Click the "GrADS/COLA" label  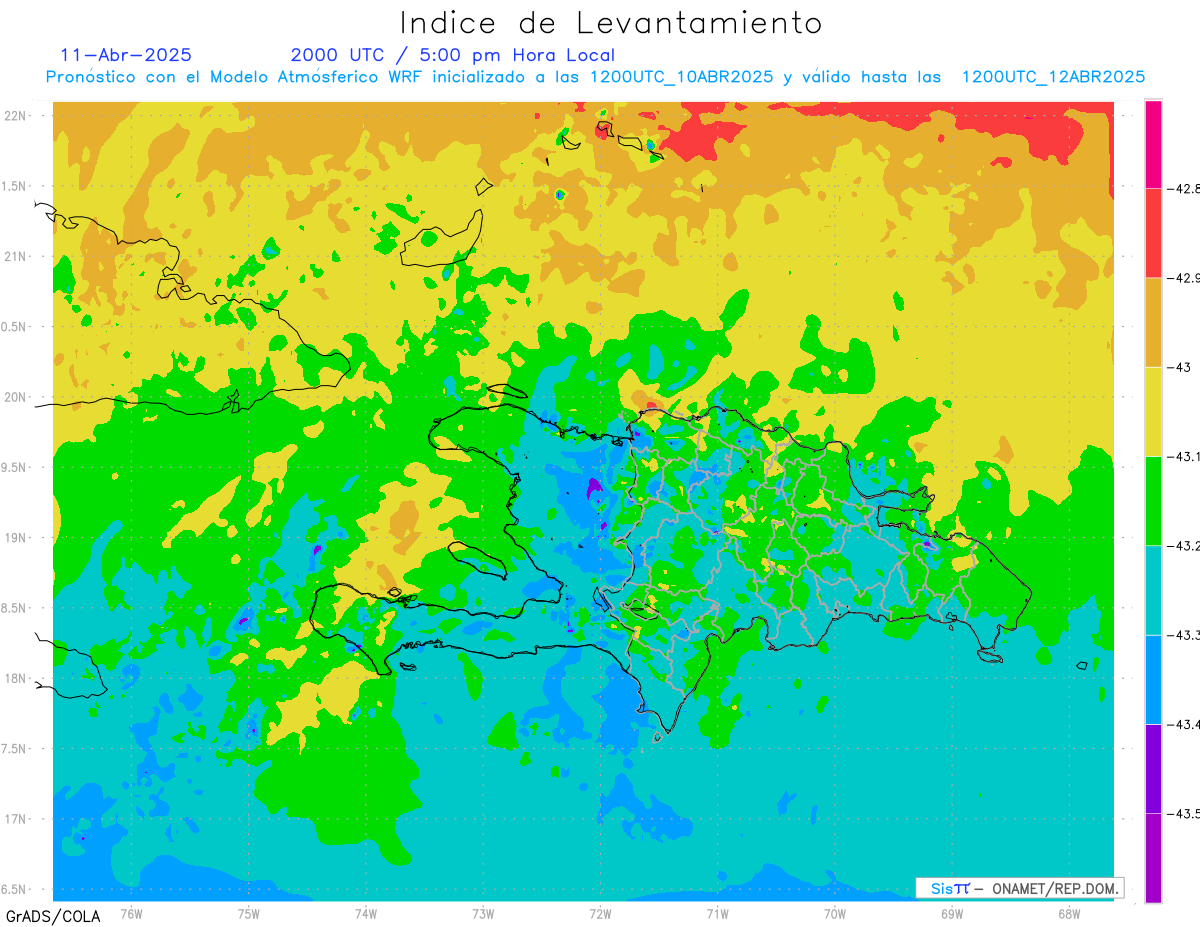click(53, 916)
